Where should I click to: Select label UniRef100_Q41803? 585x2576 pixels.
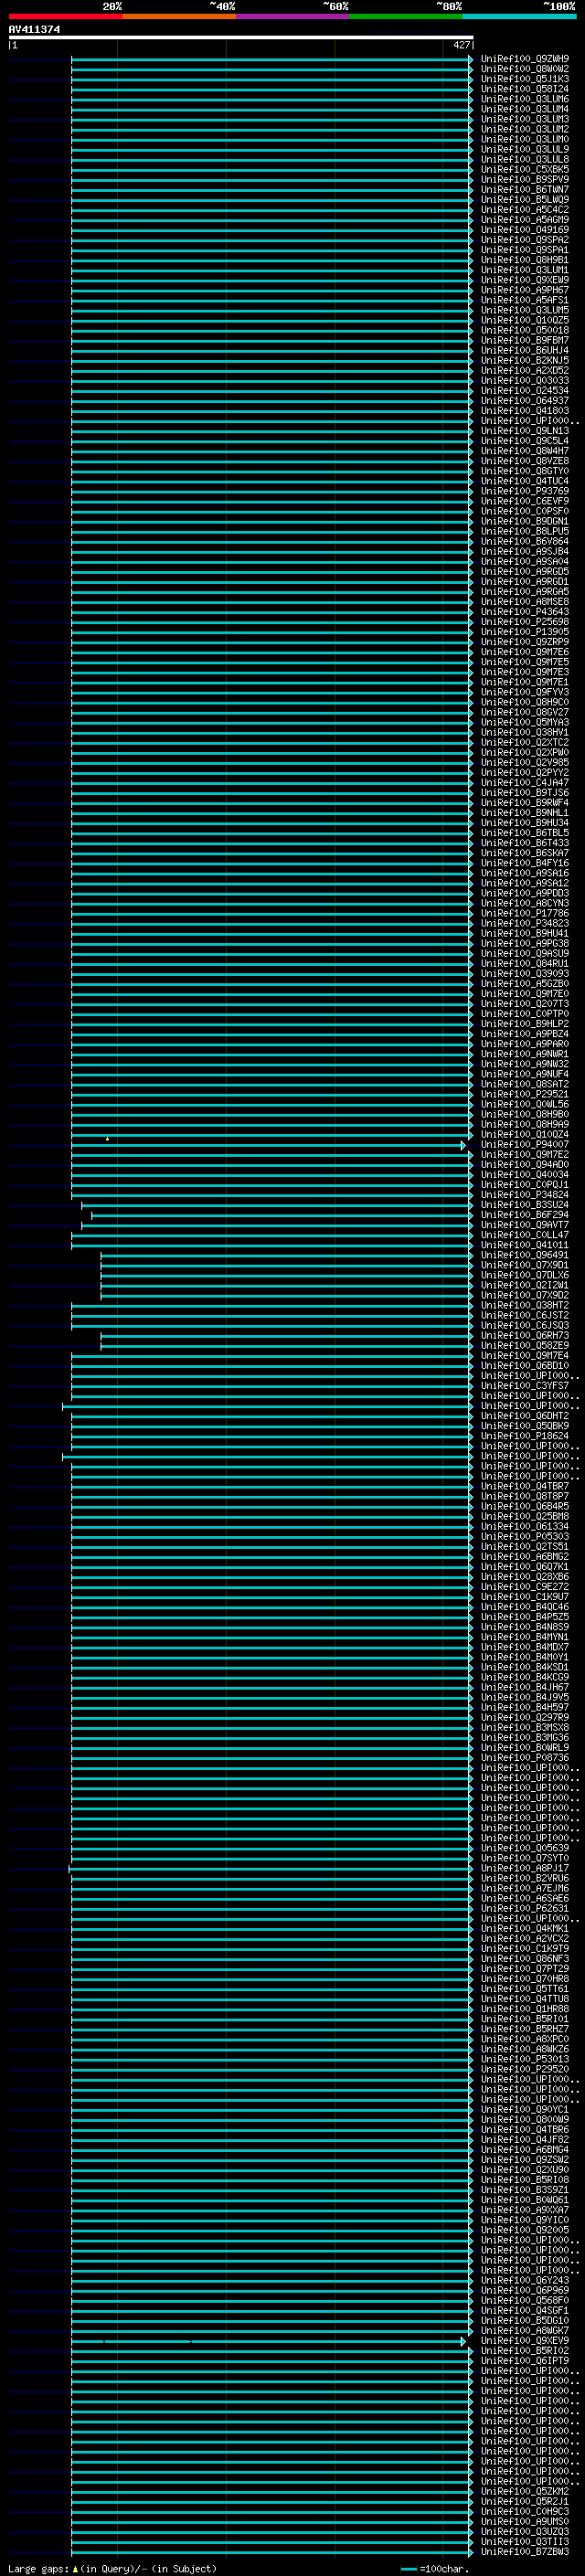coord(525,411)
